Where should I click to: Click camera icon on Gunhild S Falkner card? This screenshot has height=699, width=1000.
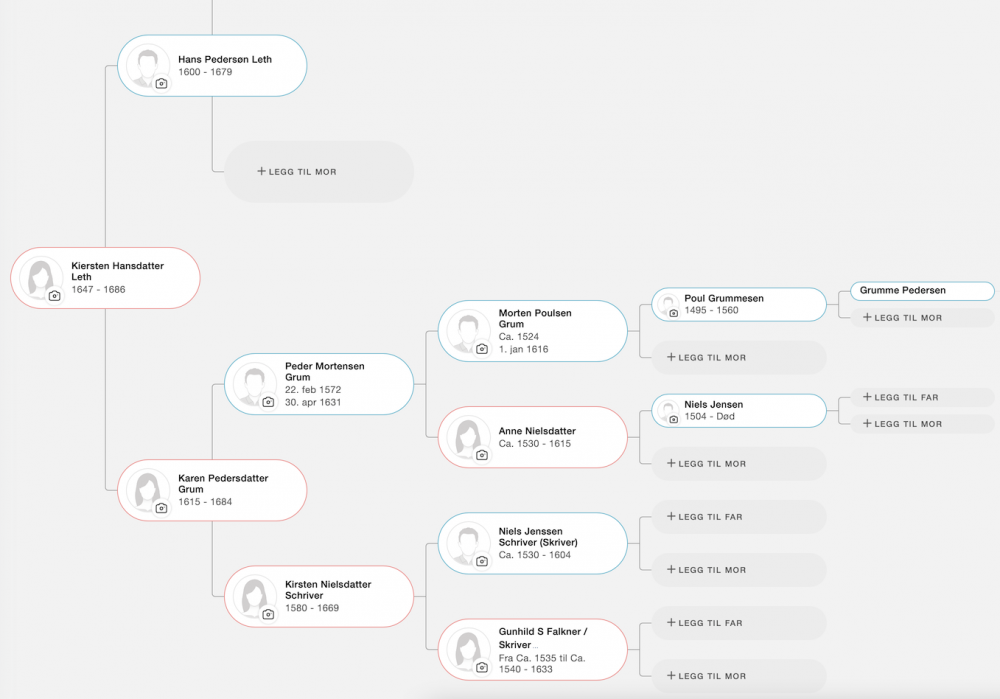coord(482,667)
